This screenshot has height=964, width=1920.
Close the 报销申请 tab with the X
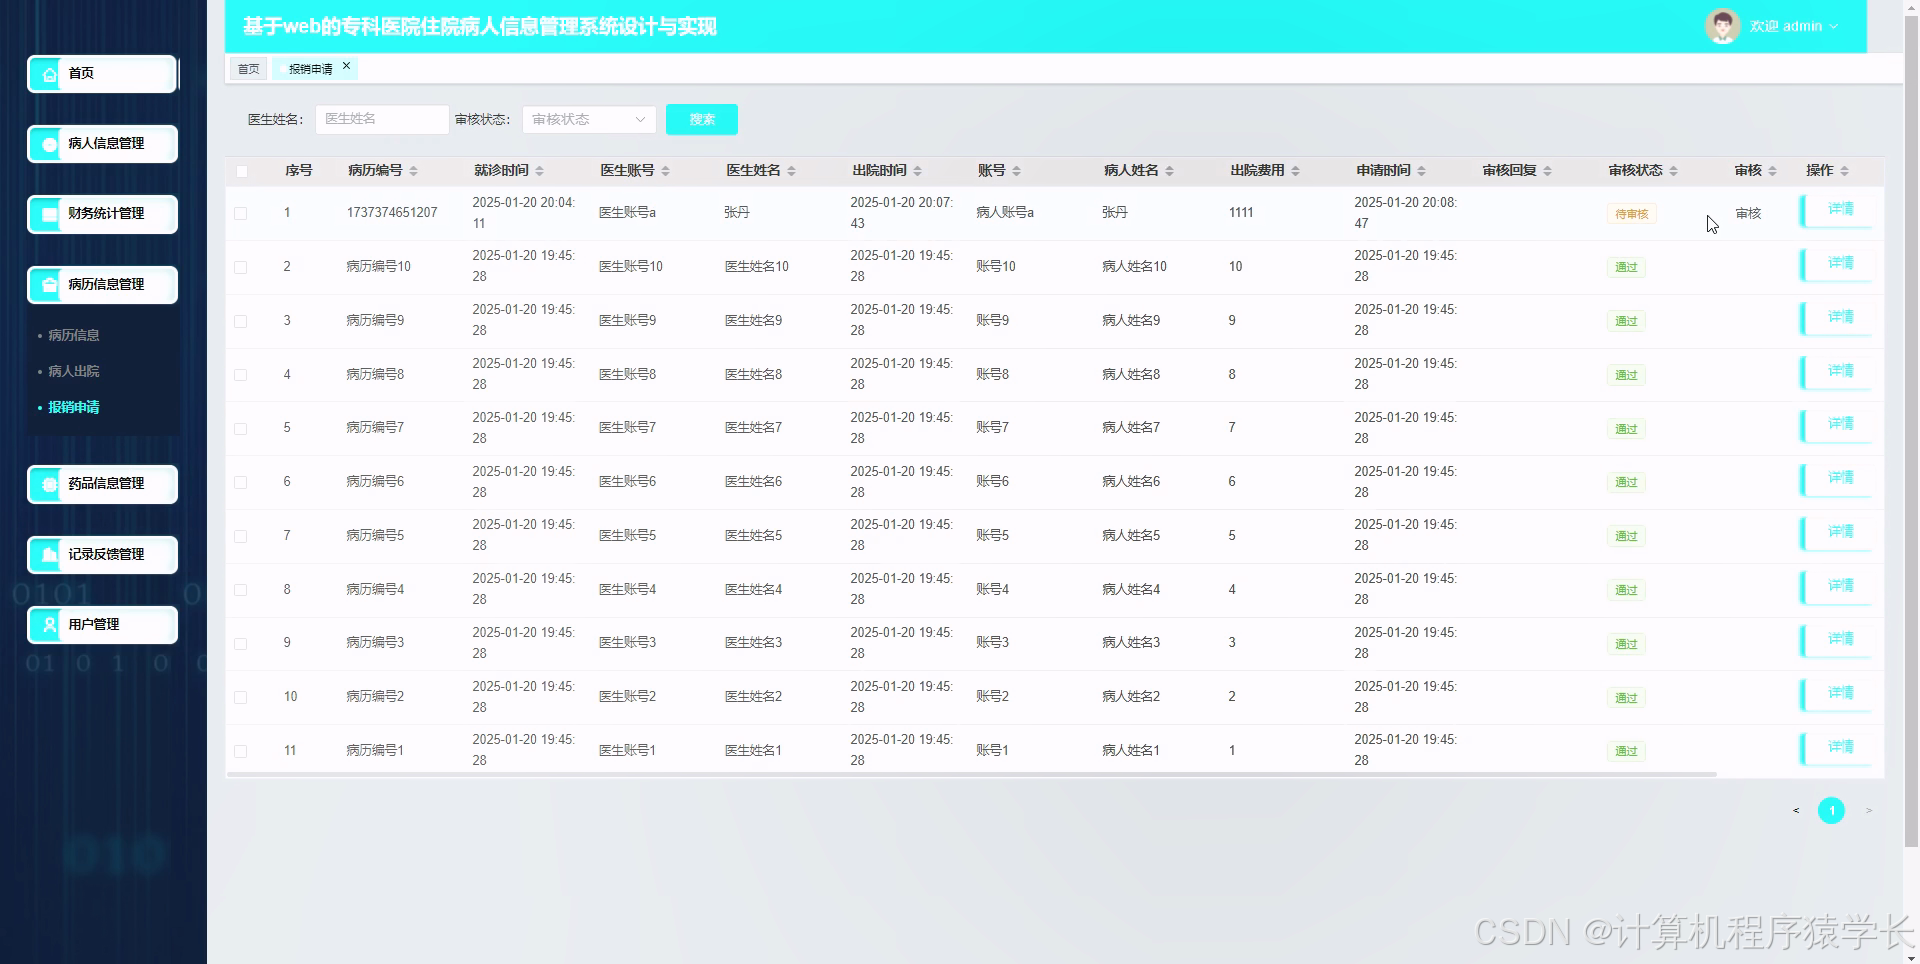coord(346,66)
